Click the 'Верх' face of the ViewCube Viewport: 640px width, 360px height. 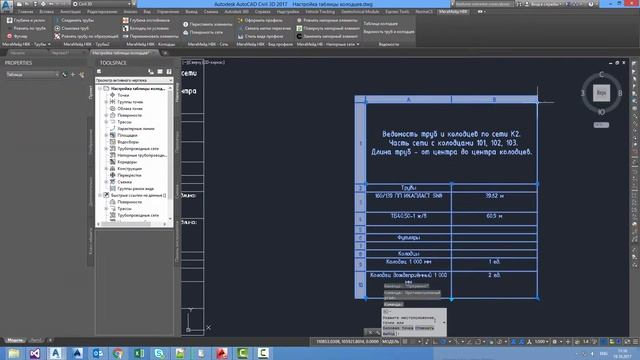click(x=601, y=93)
